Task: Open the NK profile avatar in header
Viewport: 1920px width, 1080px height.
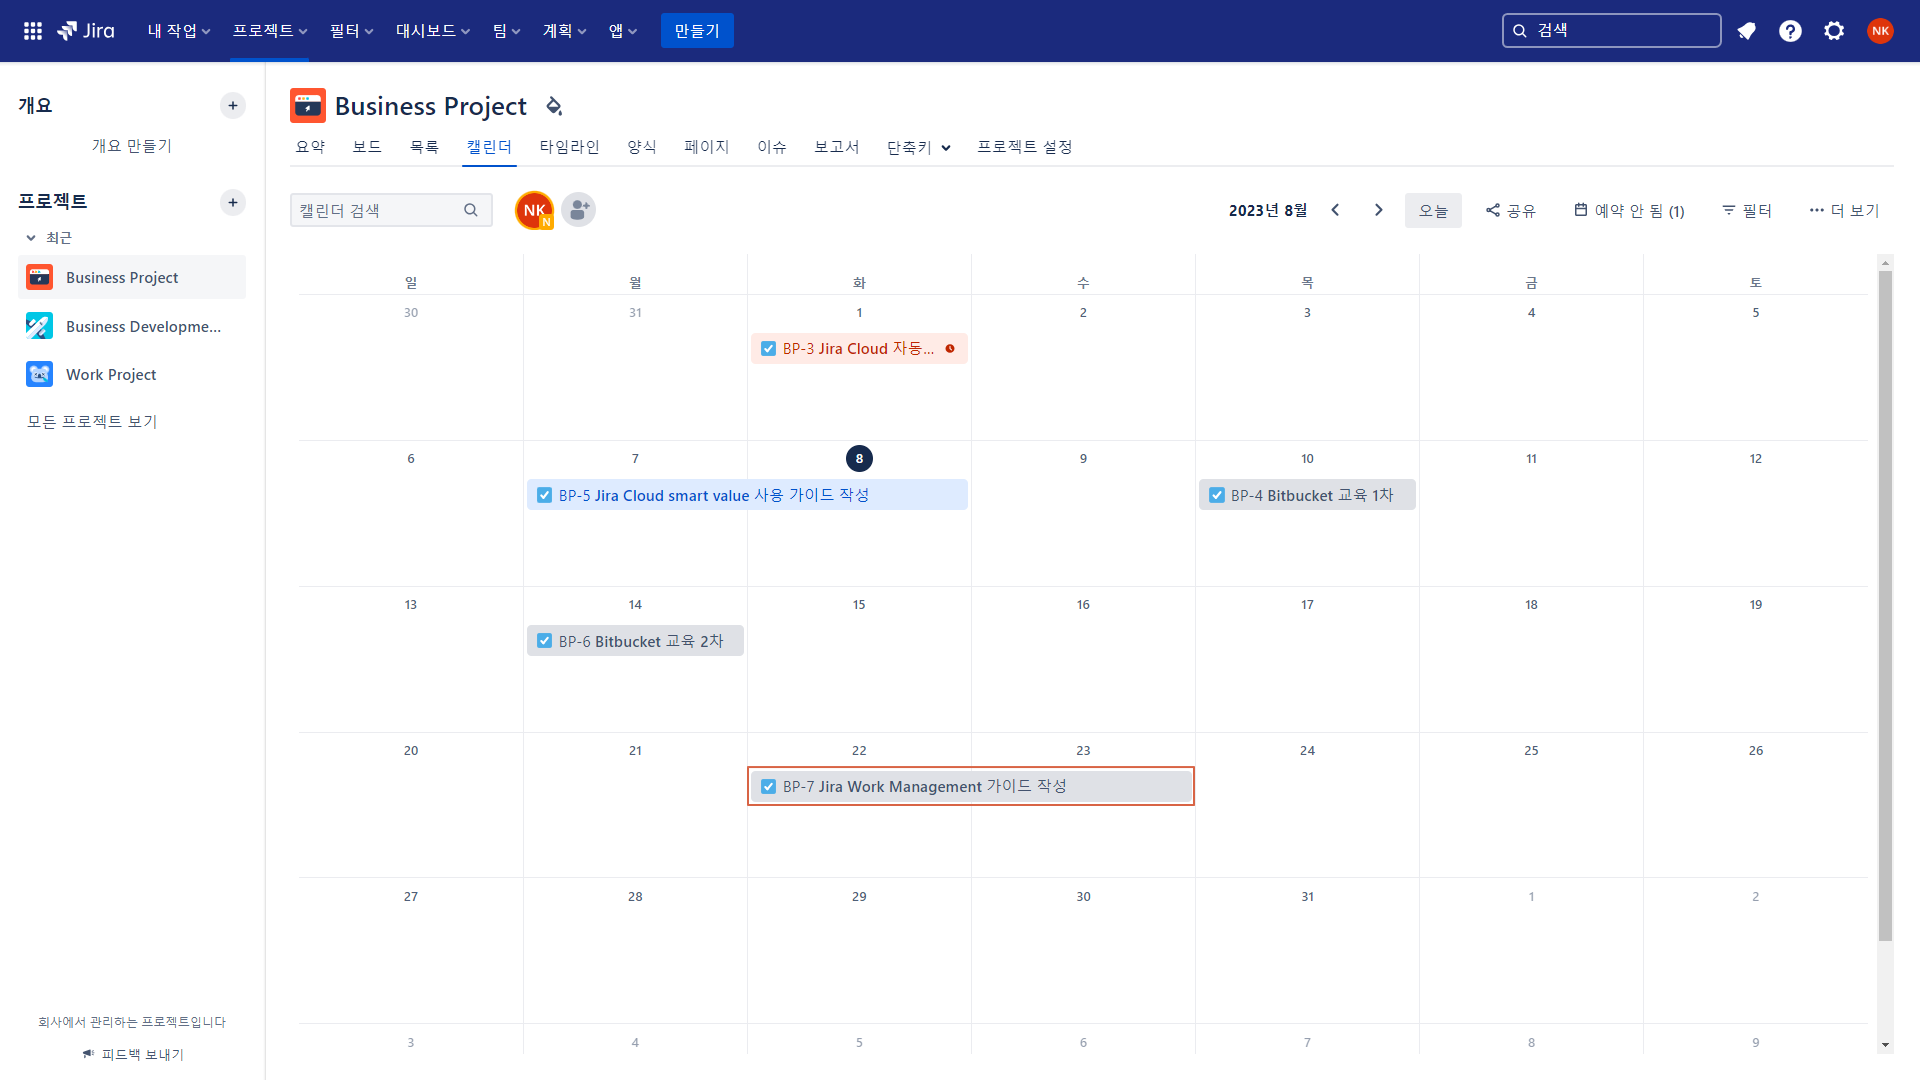Action: tap(1880, 31)
